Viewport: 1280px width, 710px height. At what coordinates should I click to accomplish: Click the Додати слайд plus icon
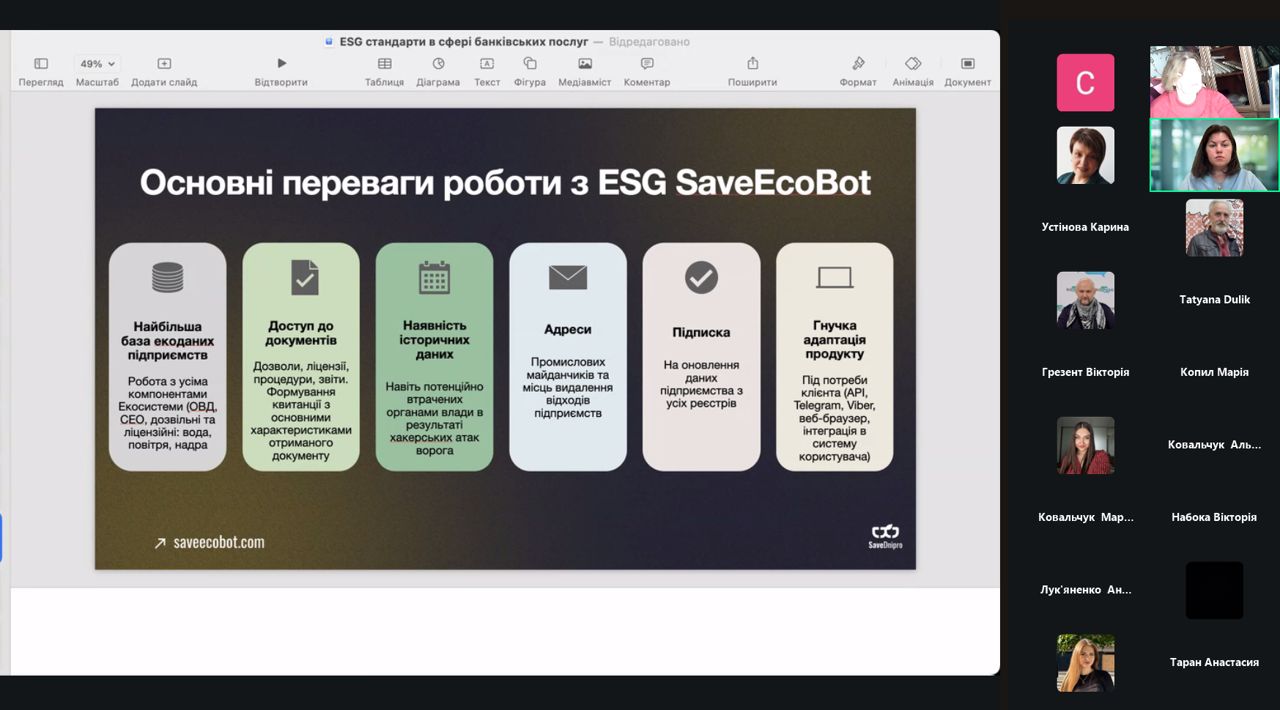(164, 64)
